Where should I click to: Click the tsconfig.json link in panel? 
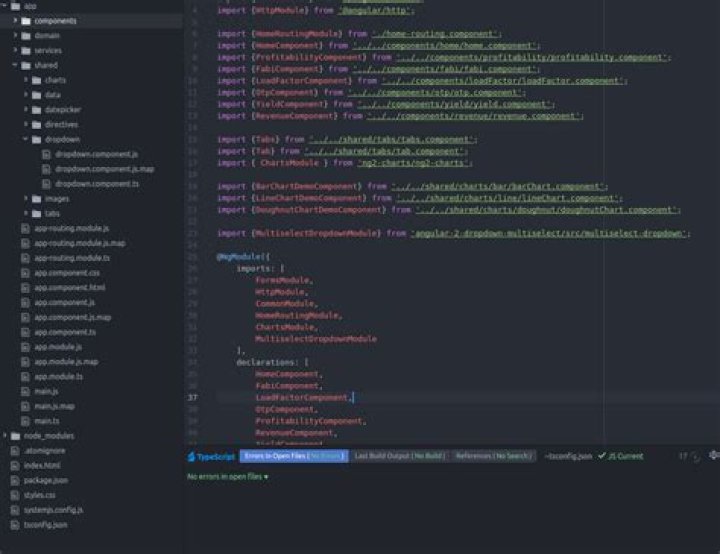568,456
